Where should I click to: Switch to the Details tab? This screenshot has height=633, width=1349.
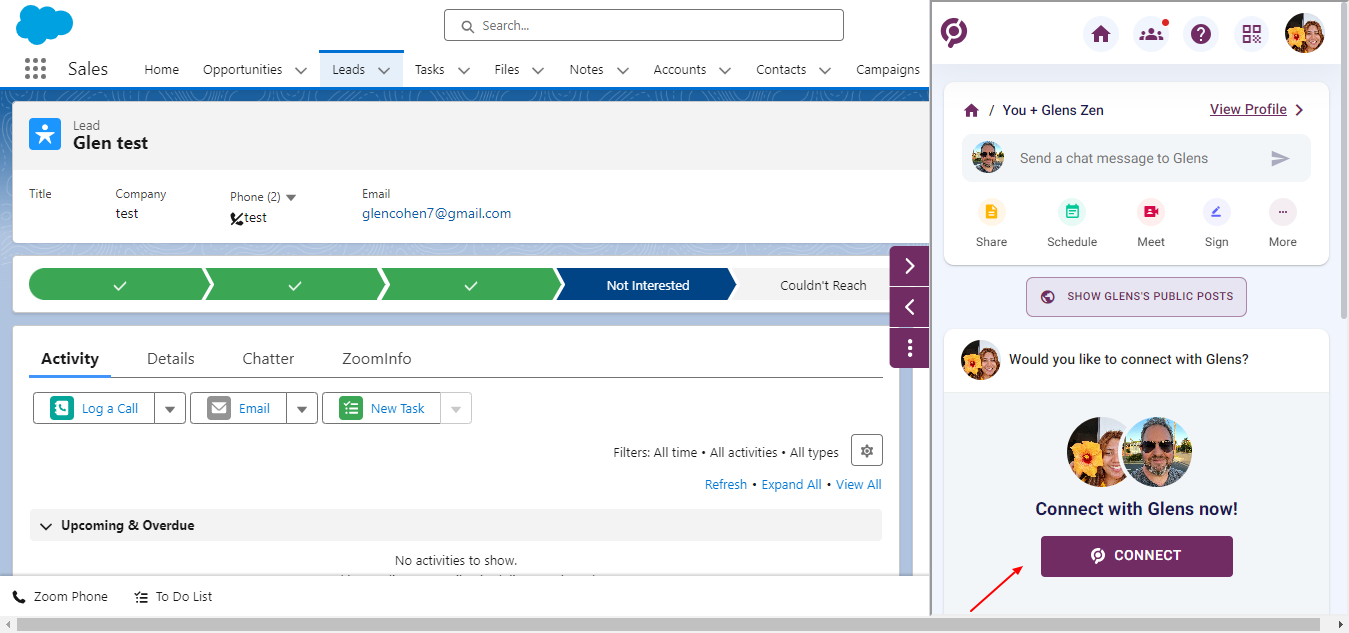tap(171, 358)
